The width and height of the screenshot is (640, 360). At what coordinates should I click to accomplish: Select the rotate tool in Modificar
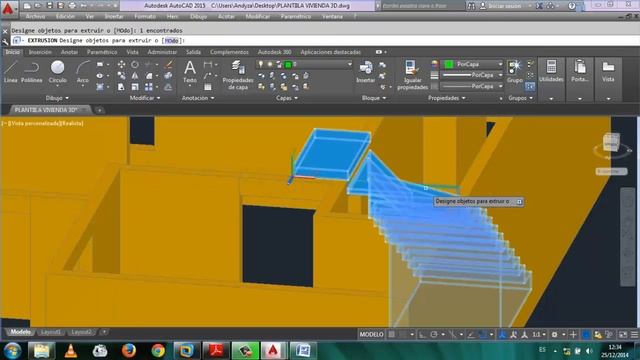click(x=135, y=64)
